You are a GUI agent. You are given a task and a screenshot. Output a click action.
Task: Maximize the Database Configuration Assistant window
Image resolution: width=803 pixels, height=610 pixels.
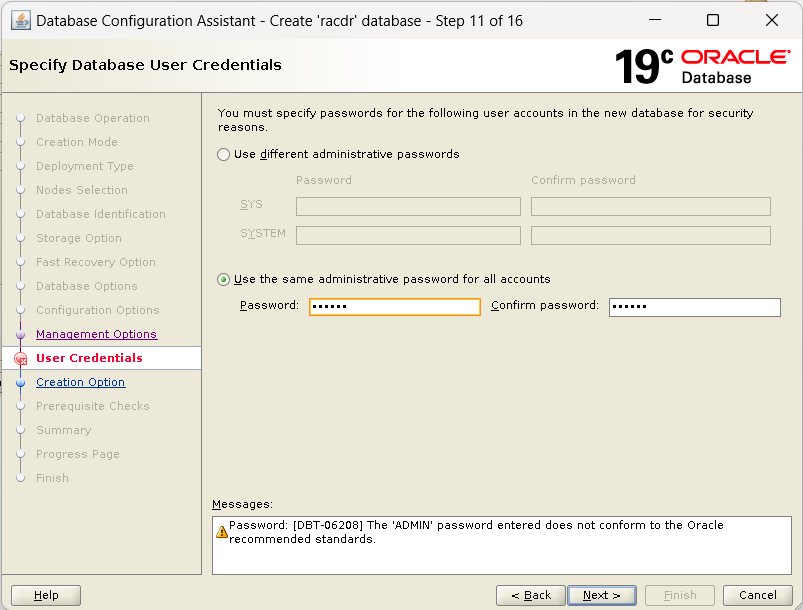[713, 20]
